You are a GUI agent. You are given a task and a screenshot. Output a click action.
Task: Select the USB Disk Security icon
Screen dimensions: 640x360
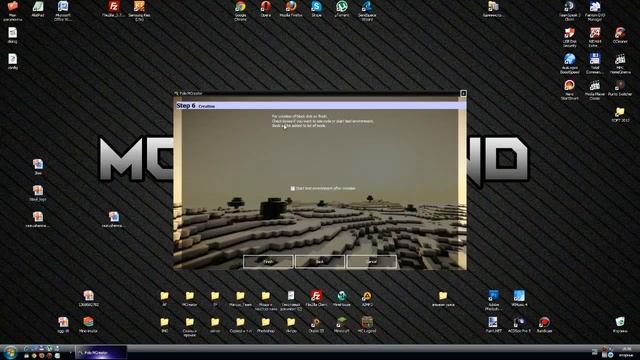pos(569,37)
